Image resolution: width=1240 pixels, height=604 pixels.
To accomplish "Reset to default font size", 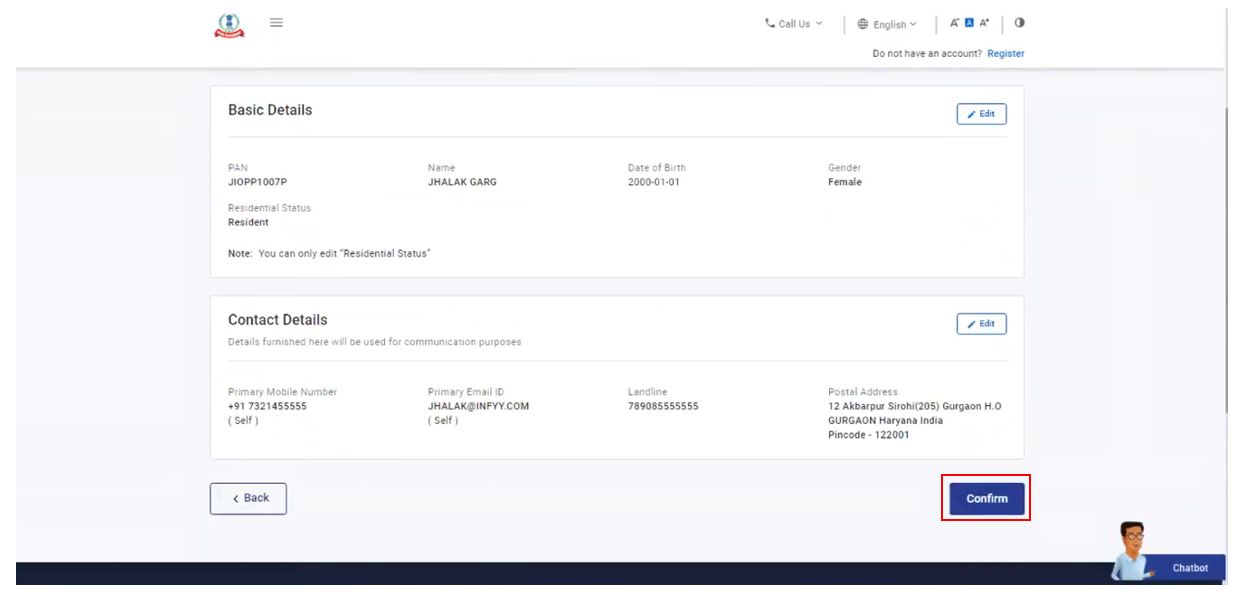I will coord(969,23).
